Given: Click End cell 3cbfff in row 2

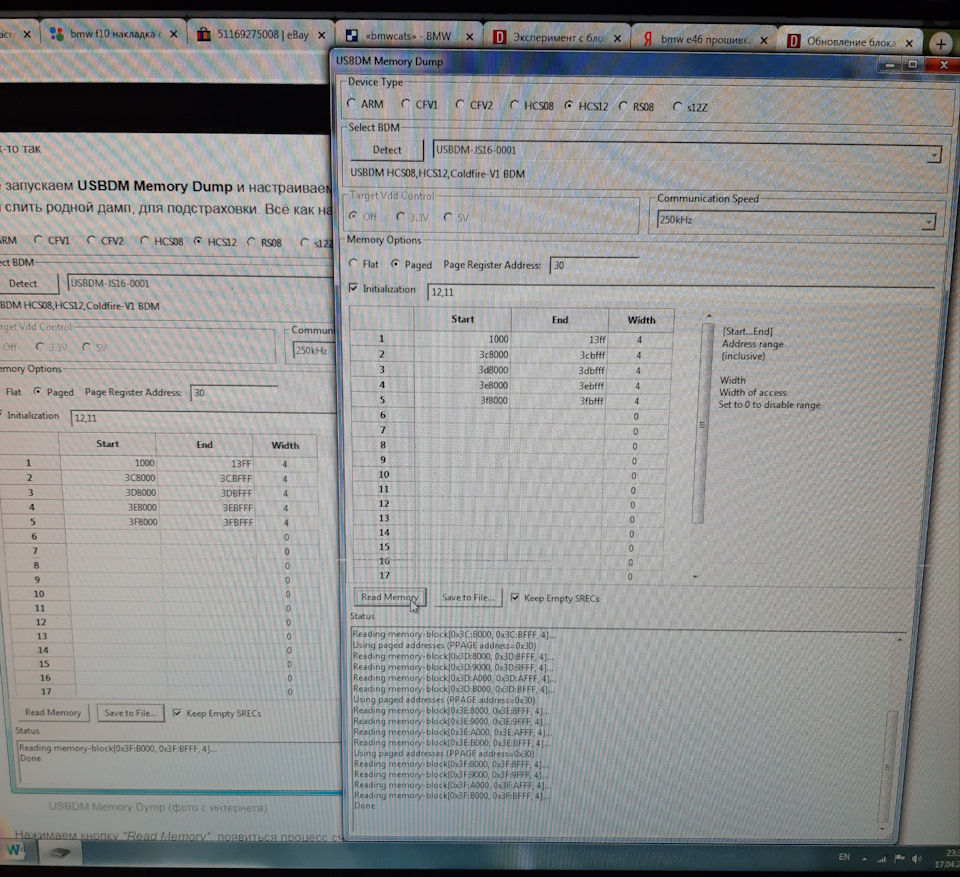Looking at the screenshot, I should point(560,355).
